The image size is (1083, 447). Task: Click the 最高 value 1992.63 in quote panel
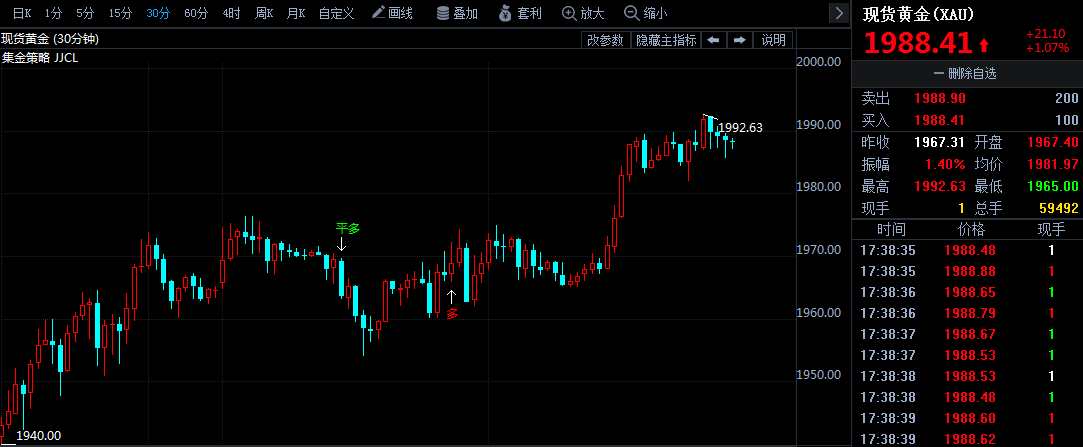tap(940, 187)
